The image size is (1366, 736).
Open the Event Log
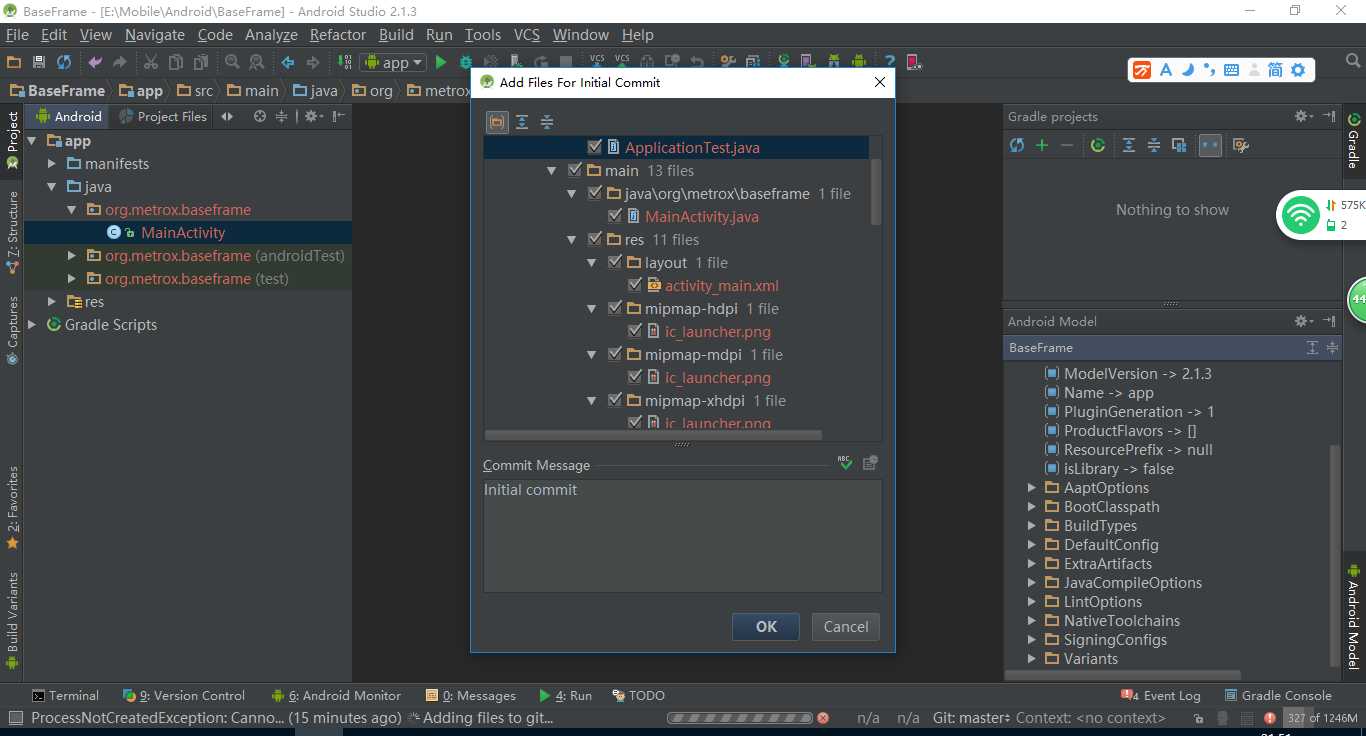coord(1160,695)
